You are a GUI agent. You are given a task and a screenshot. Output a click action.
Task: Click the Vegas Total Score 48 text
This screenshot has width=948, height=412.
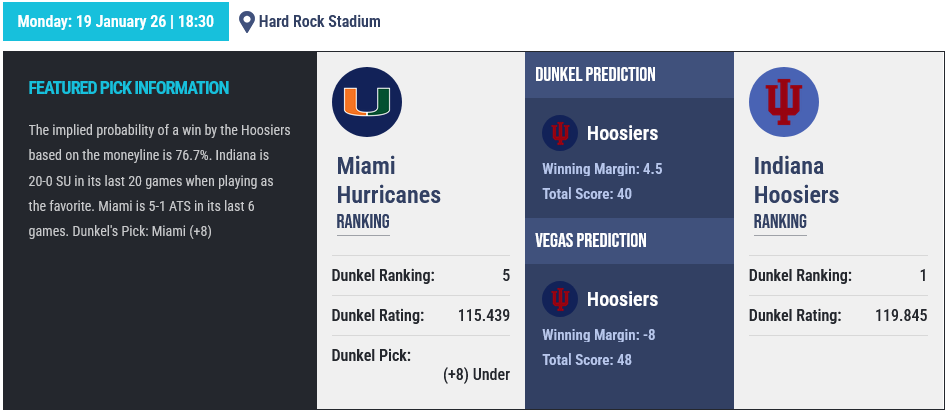(x=587, y=360)
